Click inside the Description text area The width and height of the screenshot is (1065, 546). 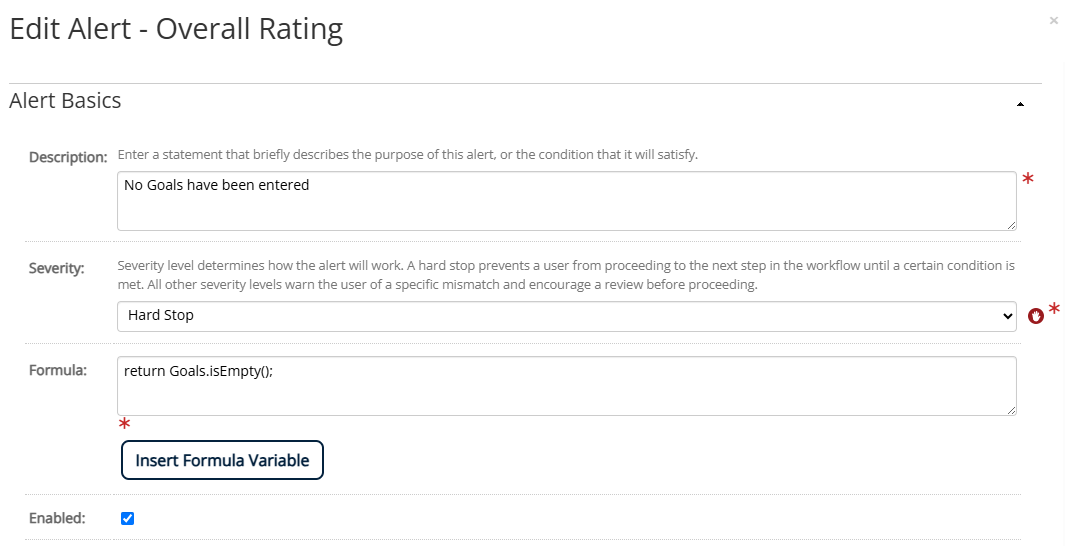coord(566,201)
